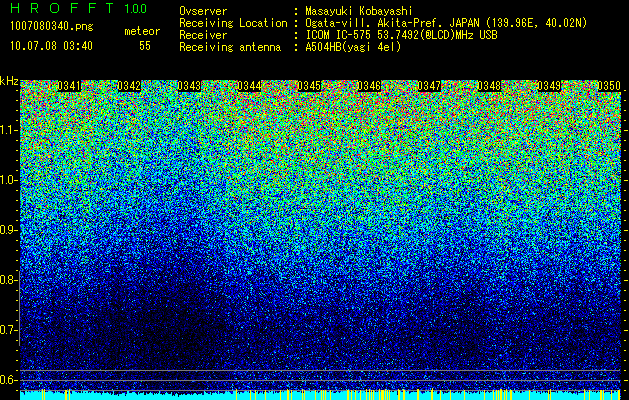Click the 0350 time marker label

609,86
